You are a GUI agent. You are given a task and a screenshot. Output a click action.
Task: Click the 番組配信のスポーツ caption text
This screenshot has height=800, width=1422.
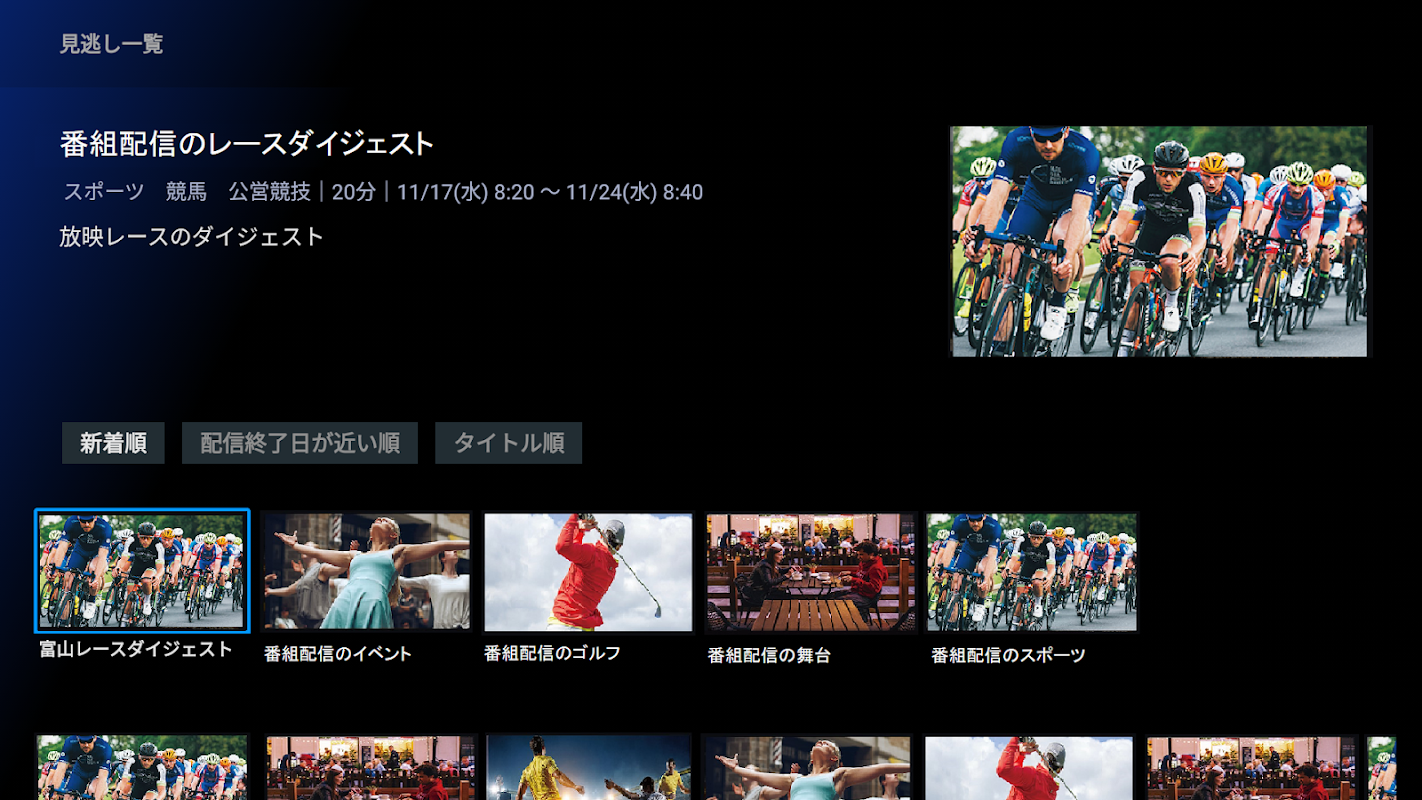(x=1008, y=655)
